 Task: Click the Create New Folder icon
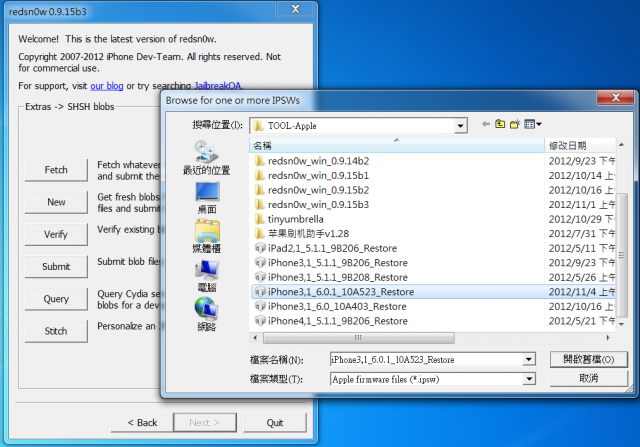tap(515, 124)
